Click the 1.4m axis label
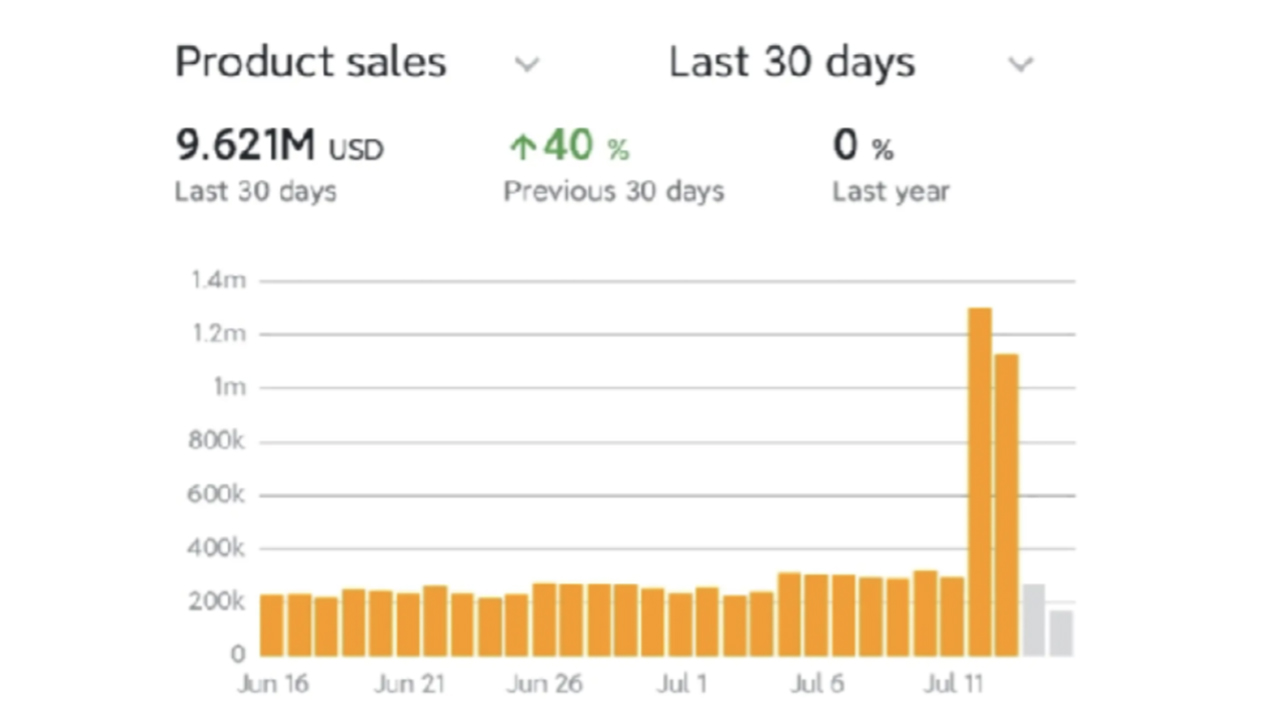The image size is (1280, 720). (x=217, y=280)
